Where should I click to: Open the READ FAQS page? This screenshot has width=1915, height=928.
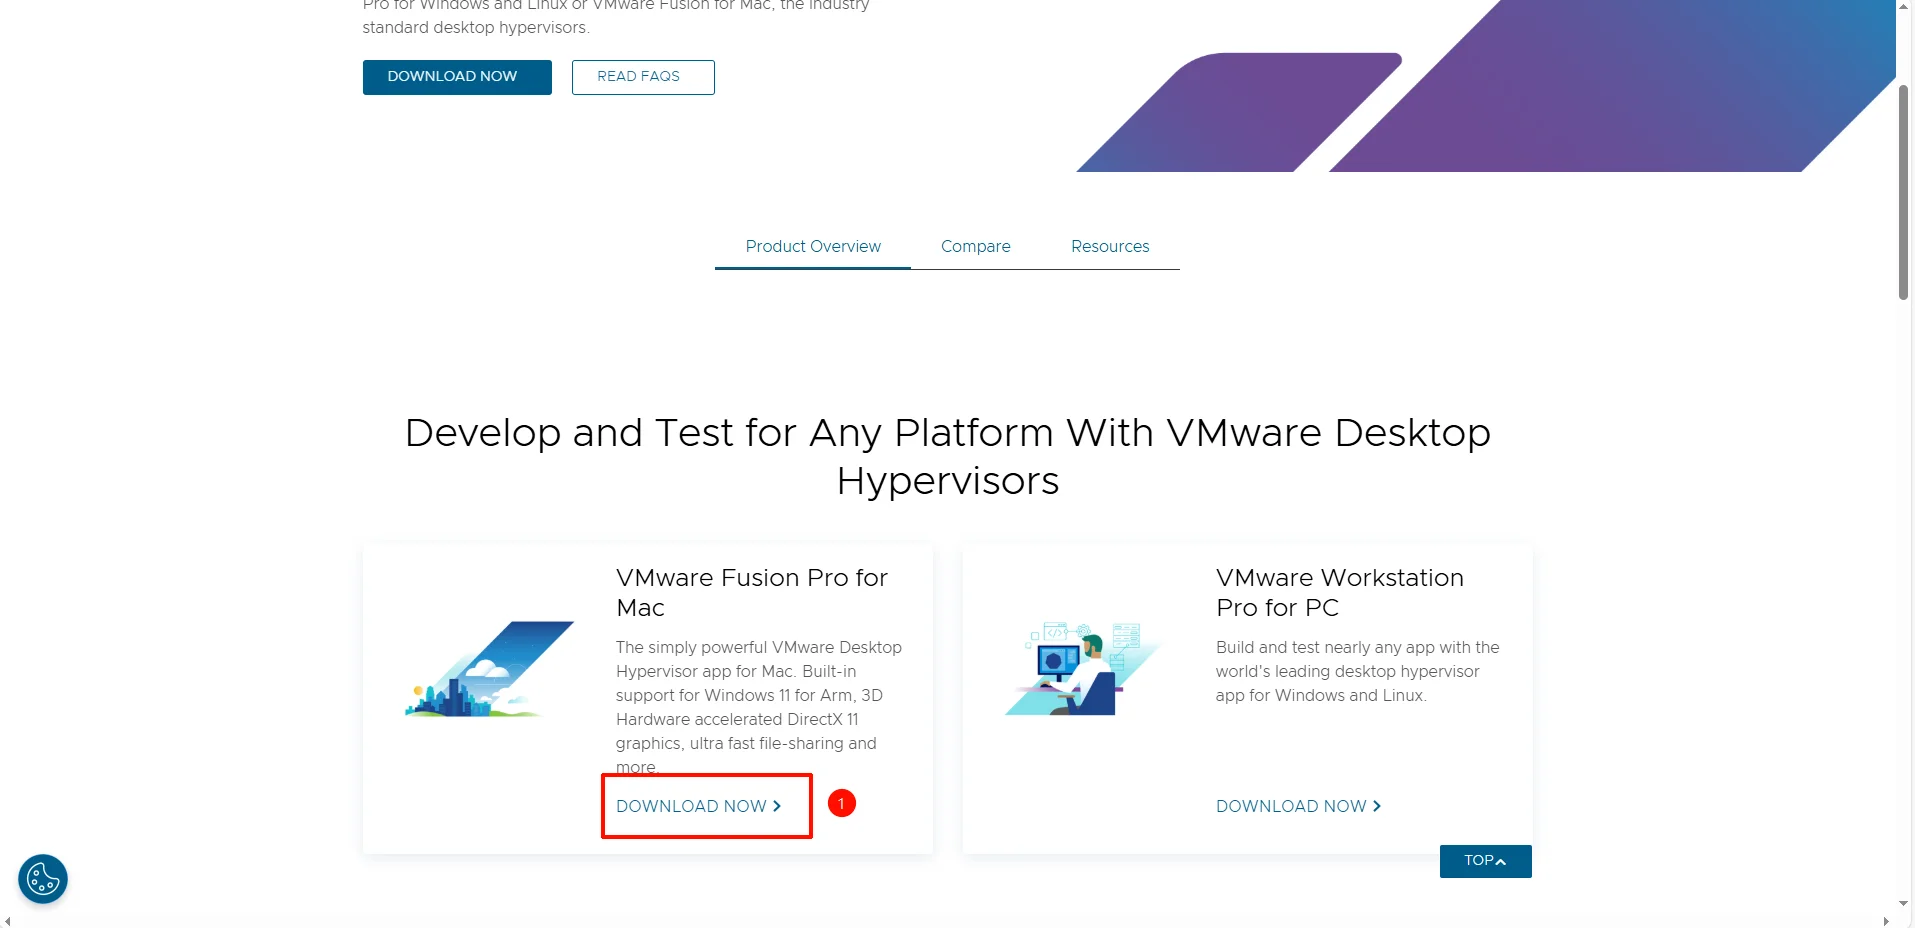[641, 77]
